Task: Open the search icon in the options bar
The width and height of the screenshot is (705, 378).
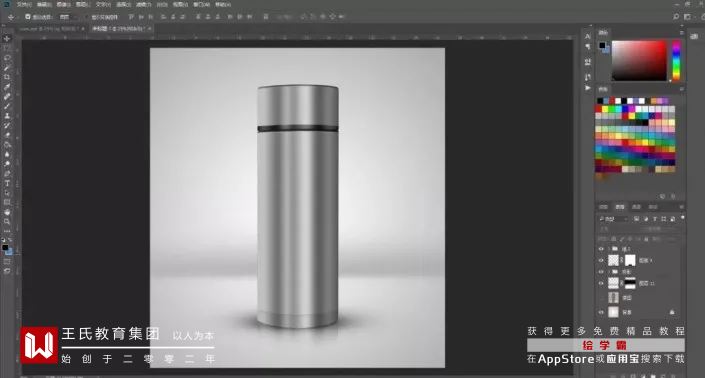Action: tap(676, 17)
